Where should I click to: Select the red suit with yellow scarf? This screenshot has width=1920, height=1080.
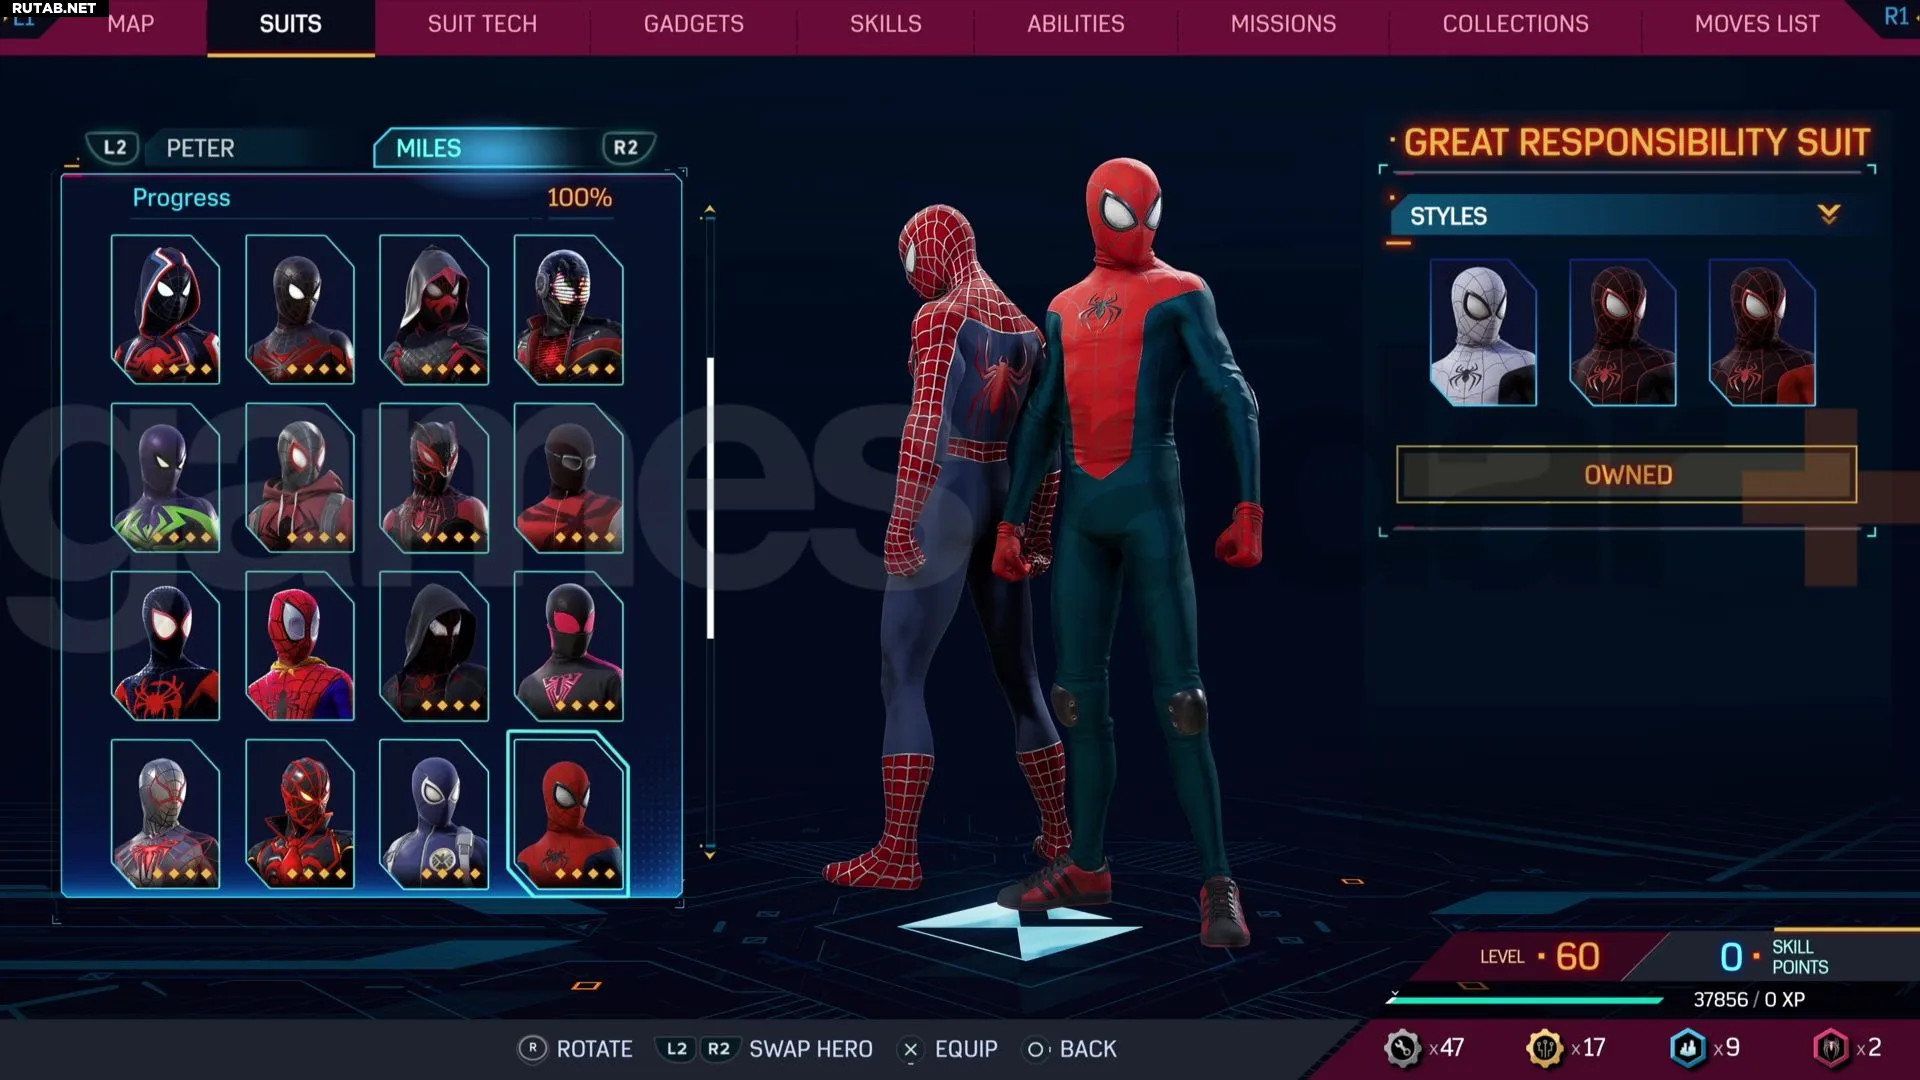(299, 645)
